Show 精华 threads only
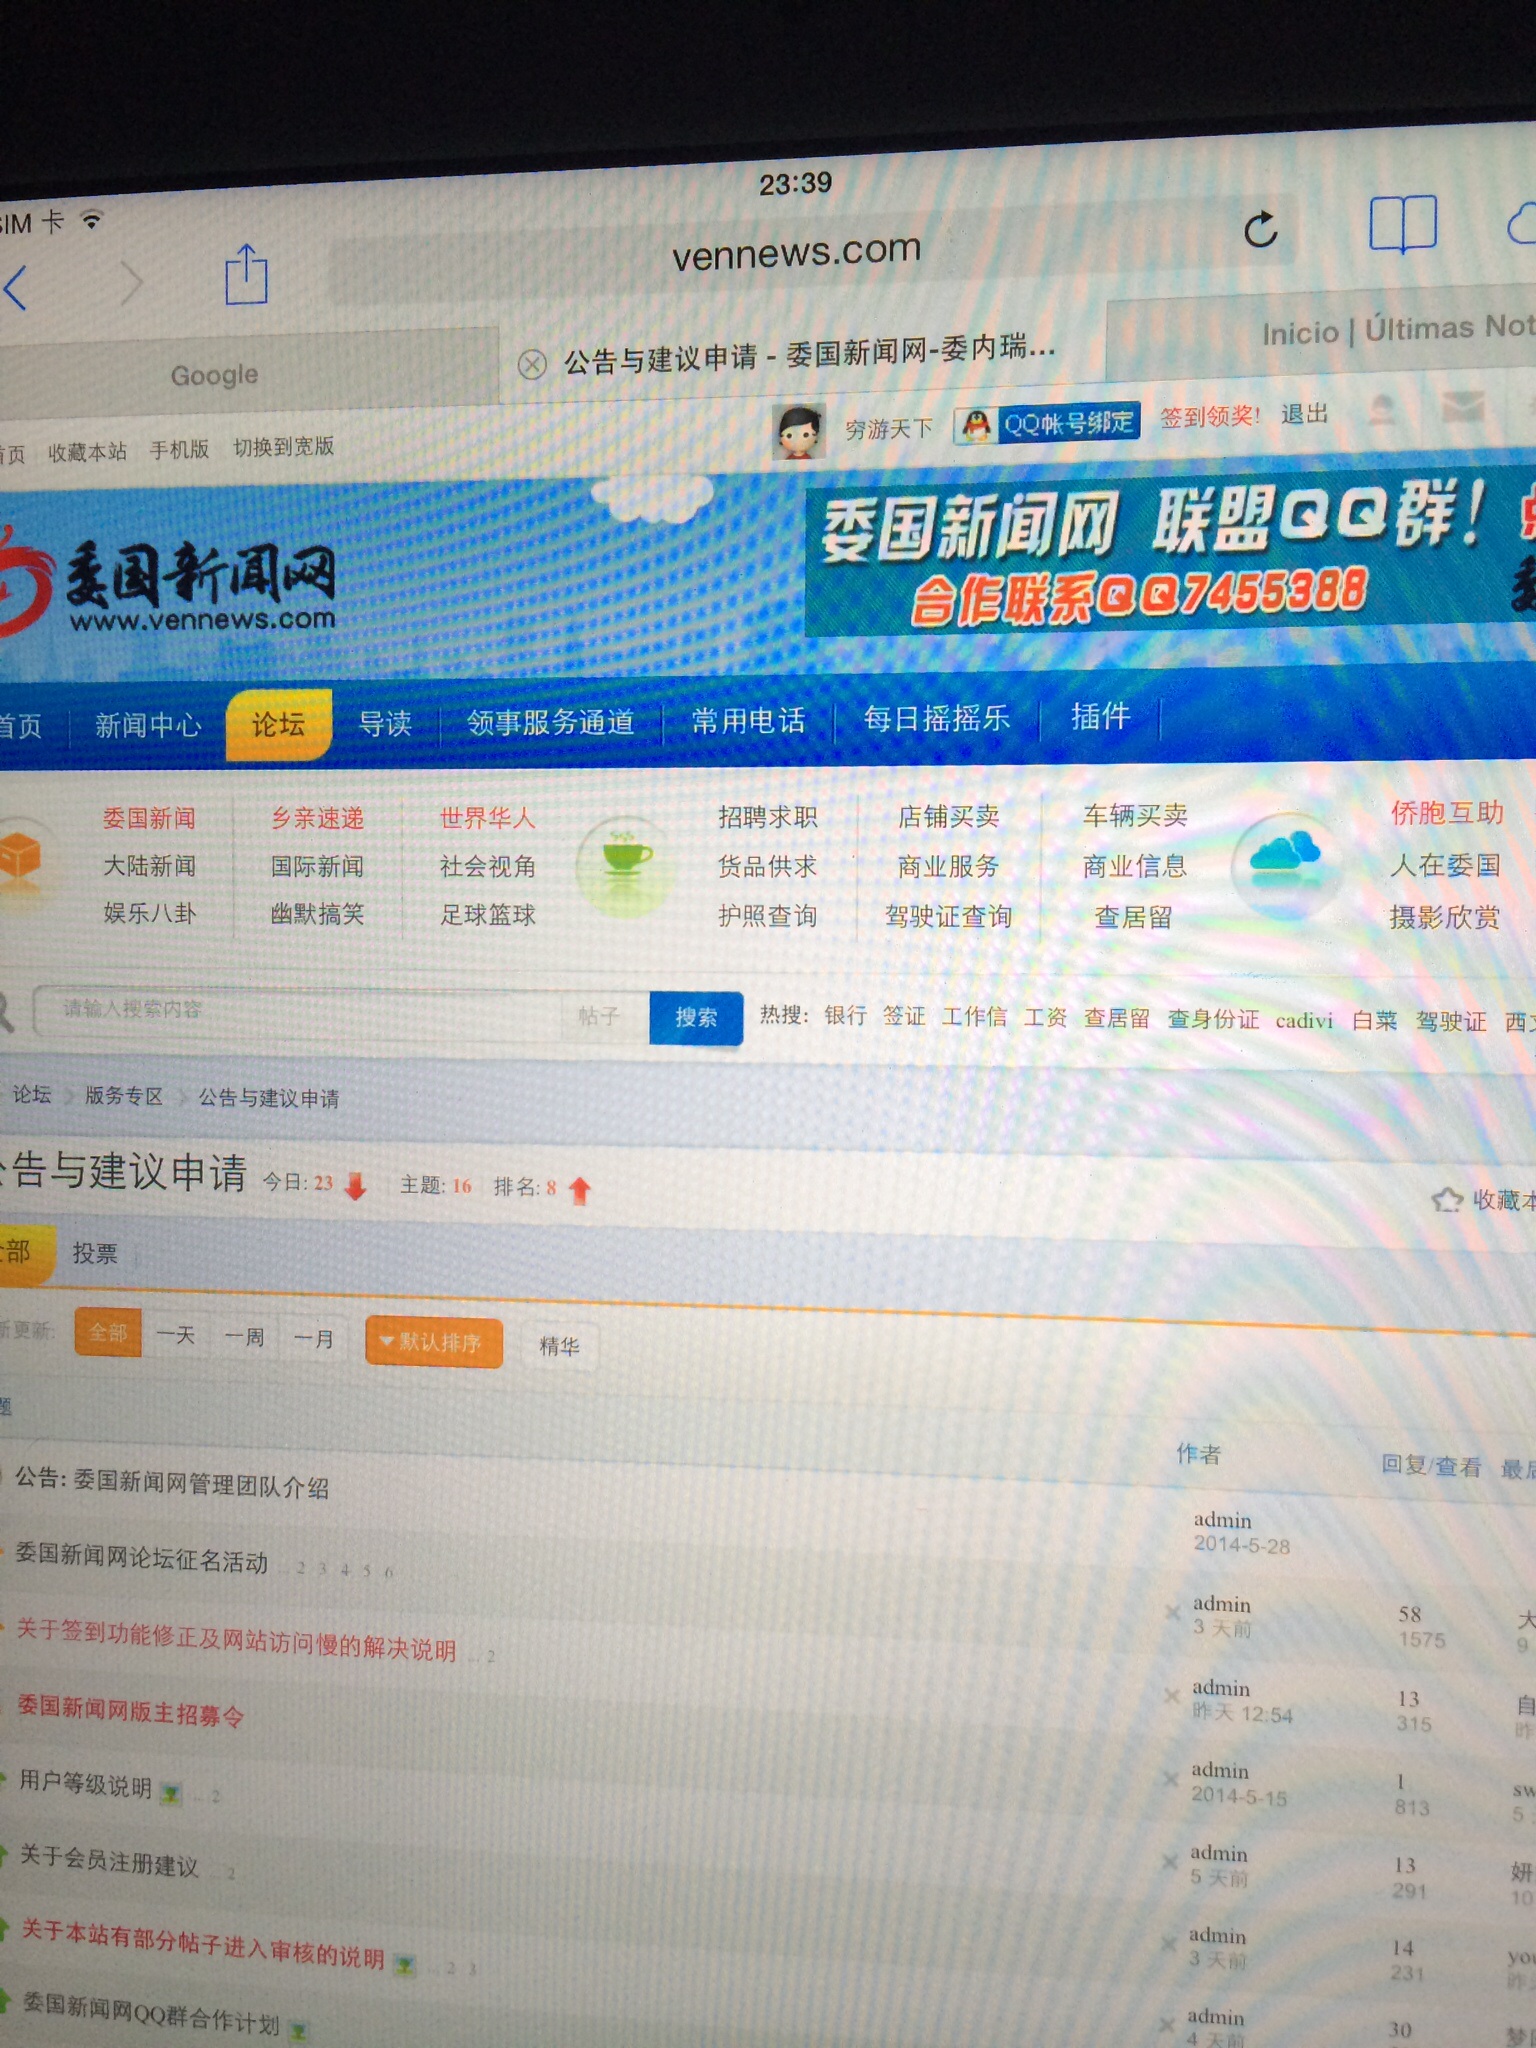Image resolution: width=1536 pixels, height=2048 pixels. tap(559, 1346)
